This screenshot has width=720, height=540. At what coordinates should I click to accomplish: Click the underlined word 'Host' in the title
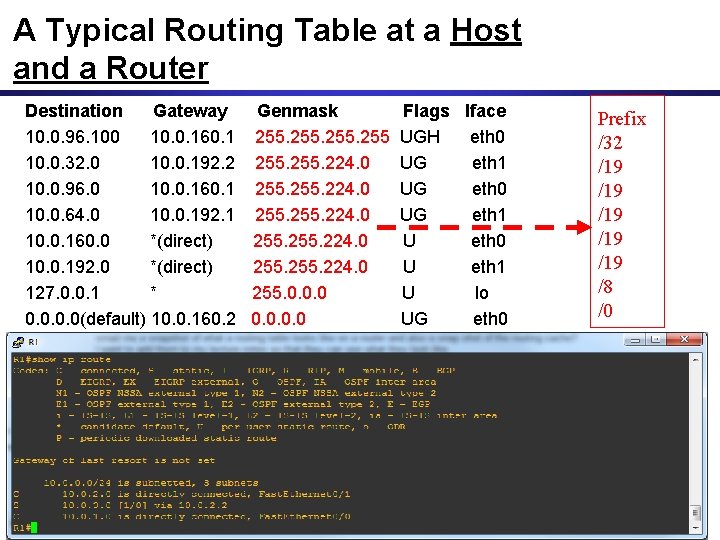click(486, 31)
